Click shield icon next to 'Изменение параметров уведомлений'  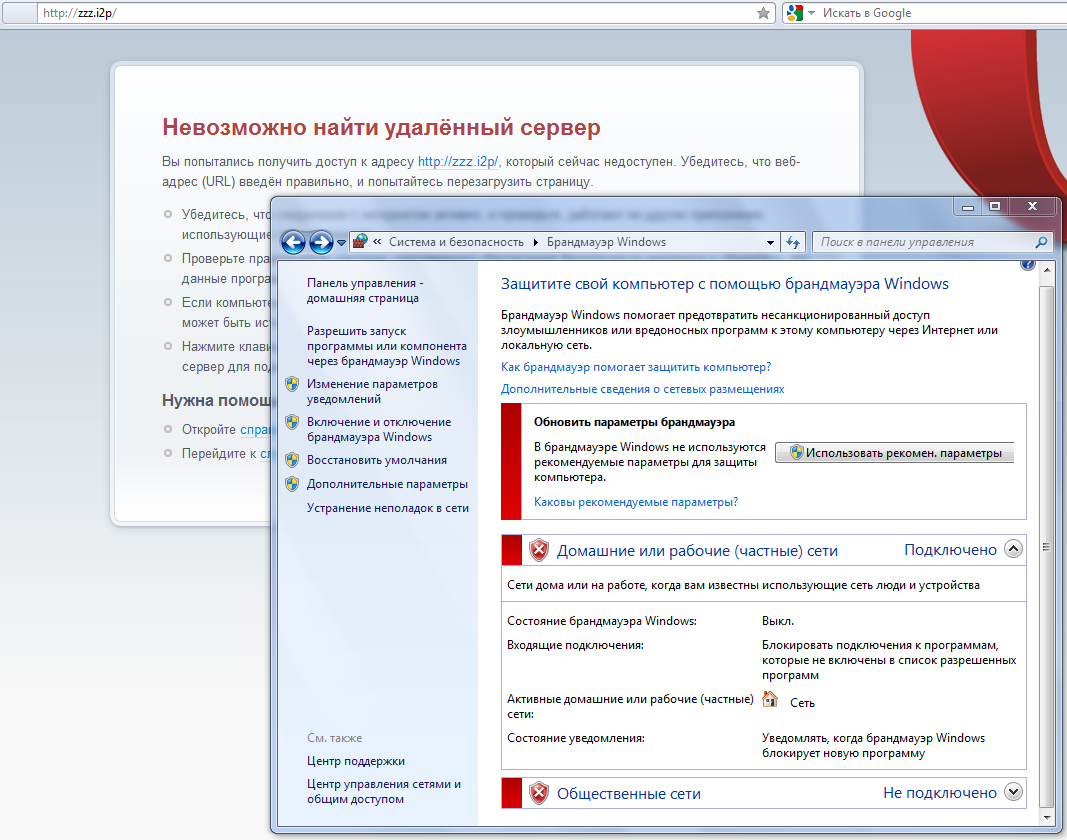coord(292,384)
